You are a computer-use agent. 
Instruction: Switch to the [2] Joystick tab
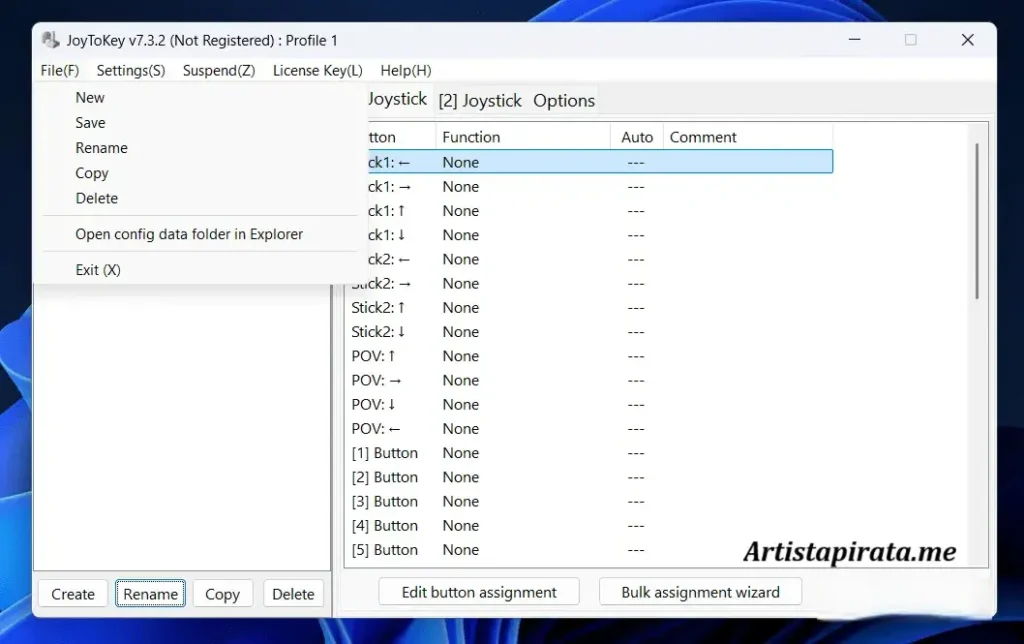480,101
